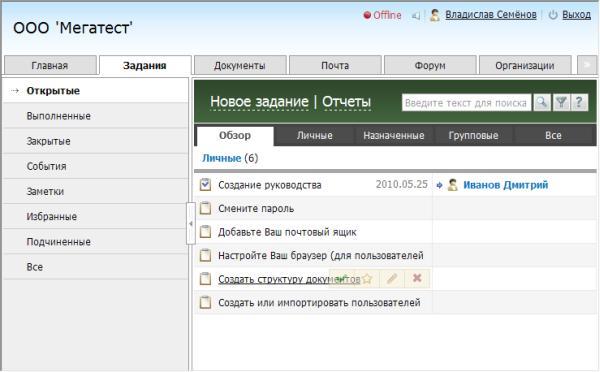This screenshot has width=600, height=372.
Task: Toggle checkbox for Создание руководства task
Action: (205, 185)
